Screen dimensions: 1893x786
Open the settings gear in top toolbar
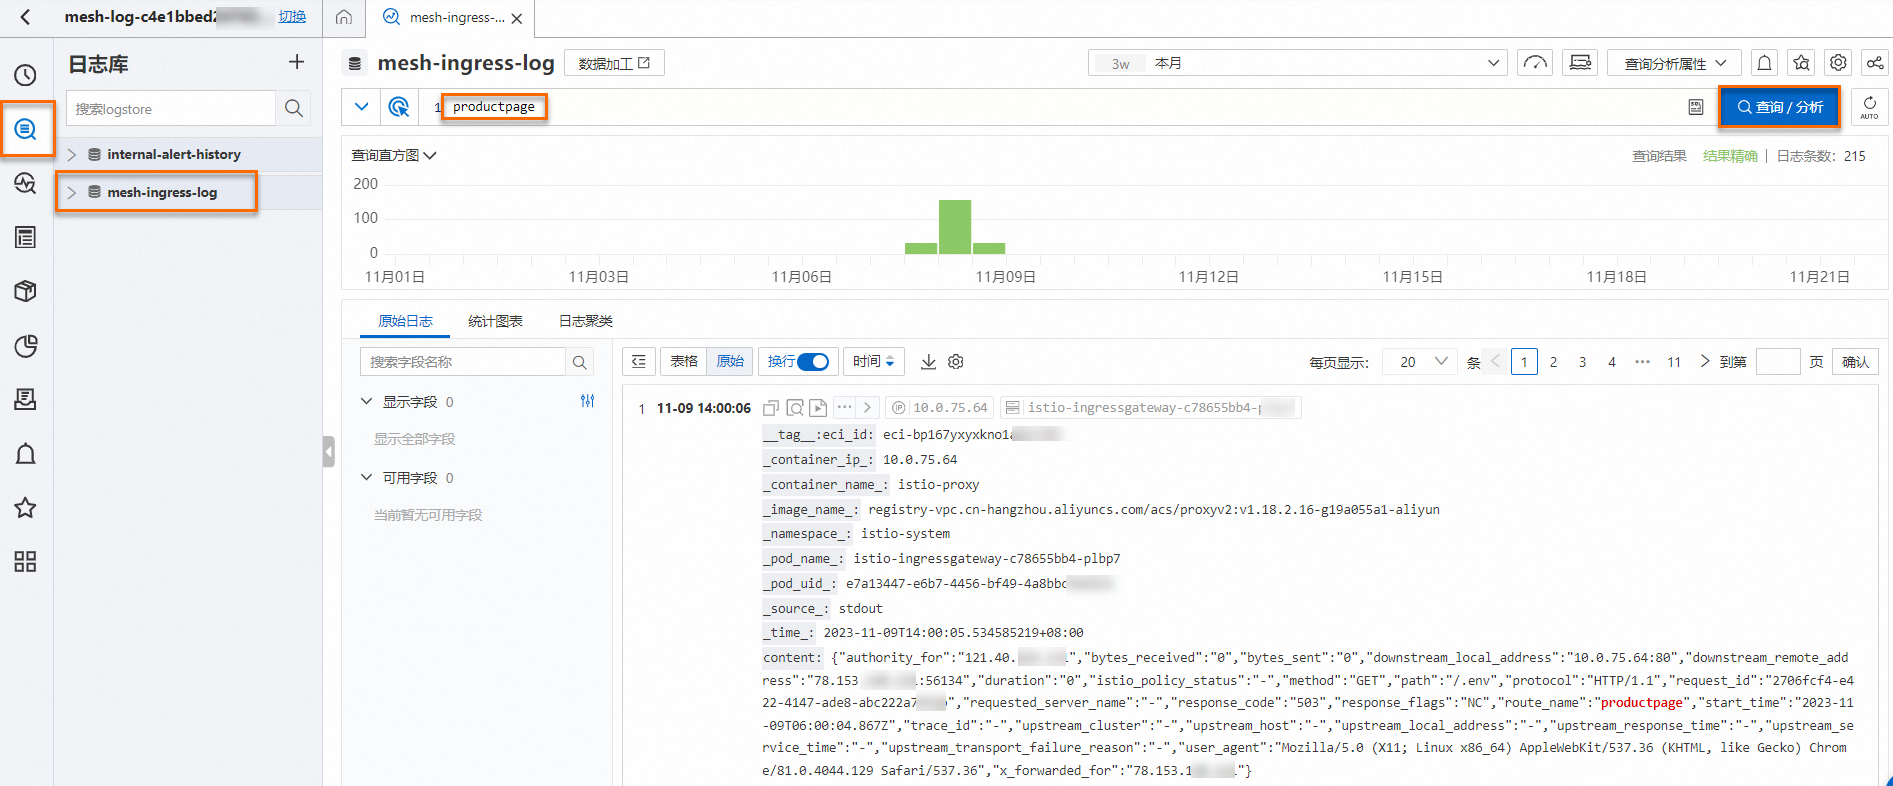(1838, 63)
